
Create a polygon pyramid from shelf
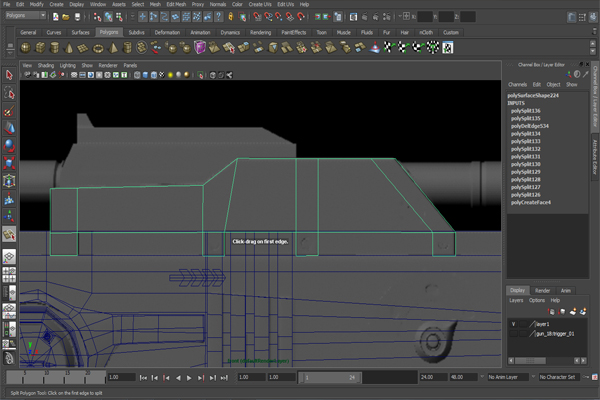pyautogui.click(x=113, y=48)
